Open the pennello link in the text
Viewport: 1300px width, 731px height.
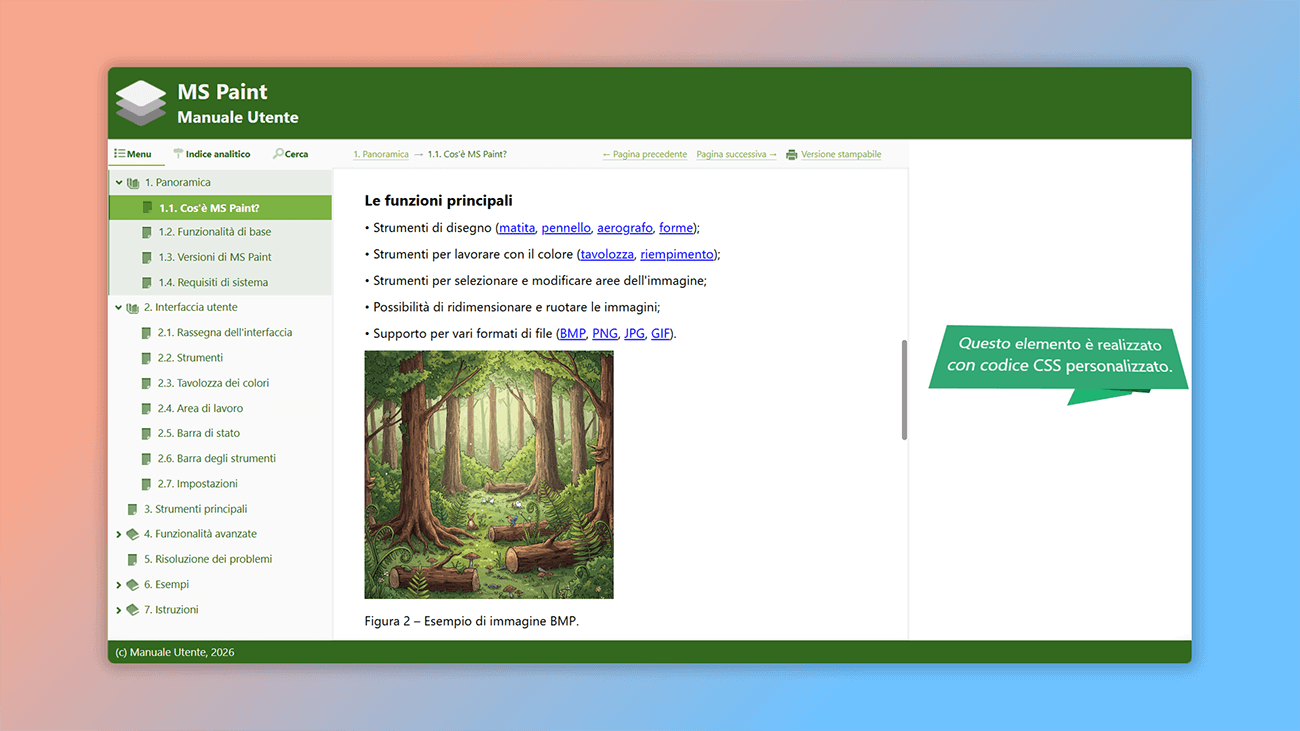[566, 227]
